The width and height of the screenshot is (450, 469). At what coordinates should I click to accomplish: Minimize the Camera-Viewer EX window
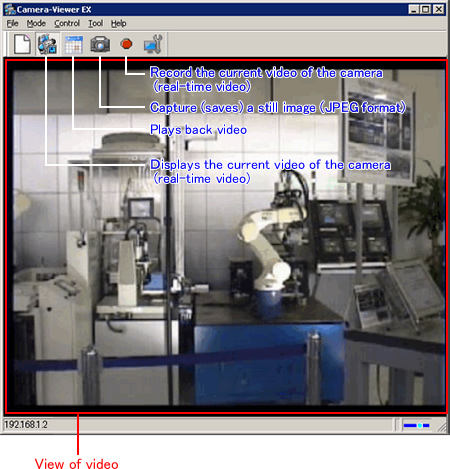(x=414, y=9)
